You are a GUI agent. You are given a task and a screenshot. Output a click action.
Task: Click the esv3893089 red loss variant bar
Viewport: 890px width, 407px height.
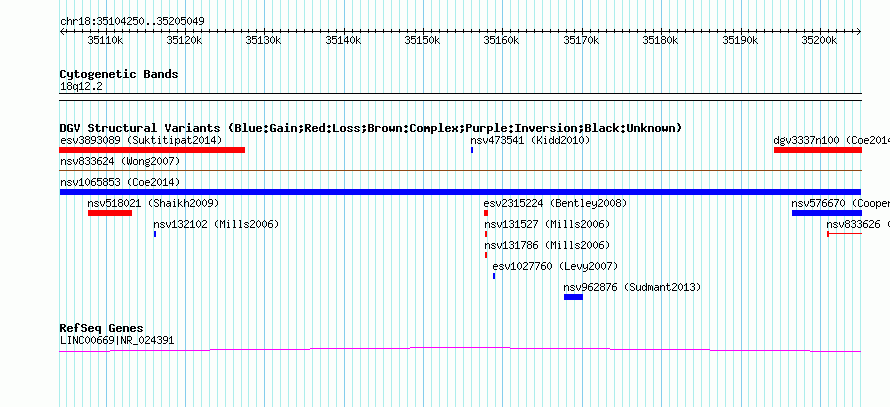coord(152,150)
